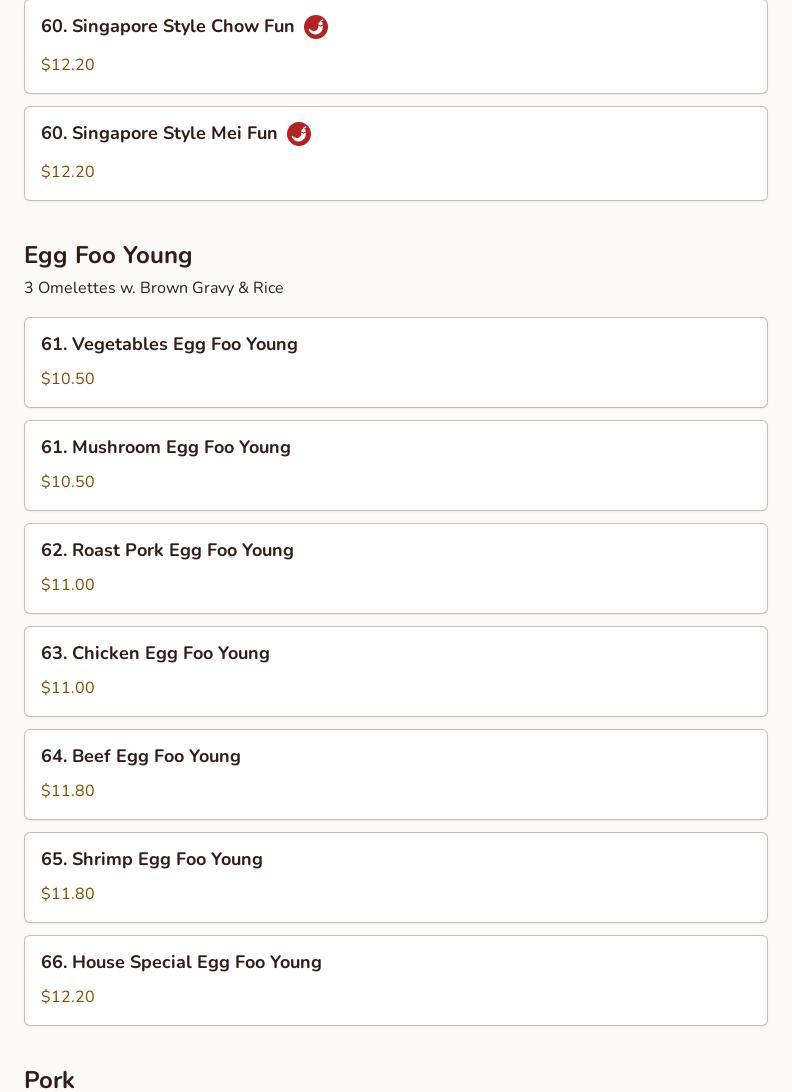Click the '3 Omelettes w. Brown Gravy & Rice' description

tap(154, 288)
